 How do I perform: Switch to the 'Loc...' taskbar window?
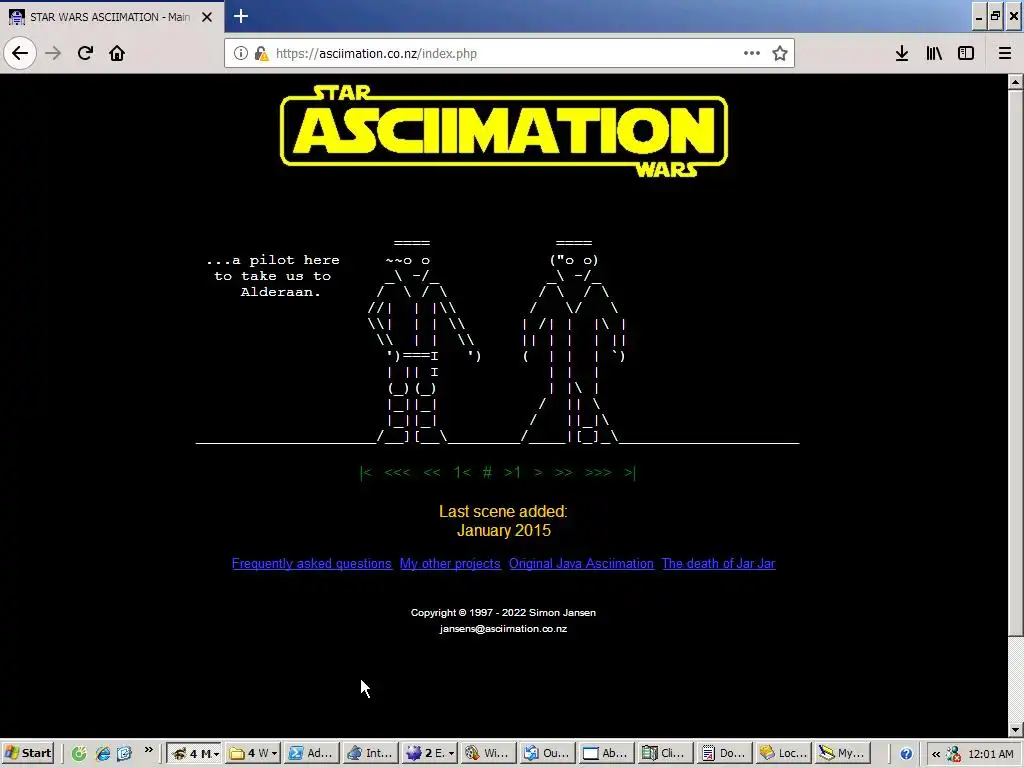pyautogui.click(x=782, y=753)
